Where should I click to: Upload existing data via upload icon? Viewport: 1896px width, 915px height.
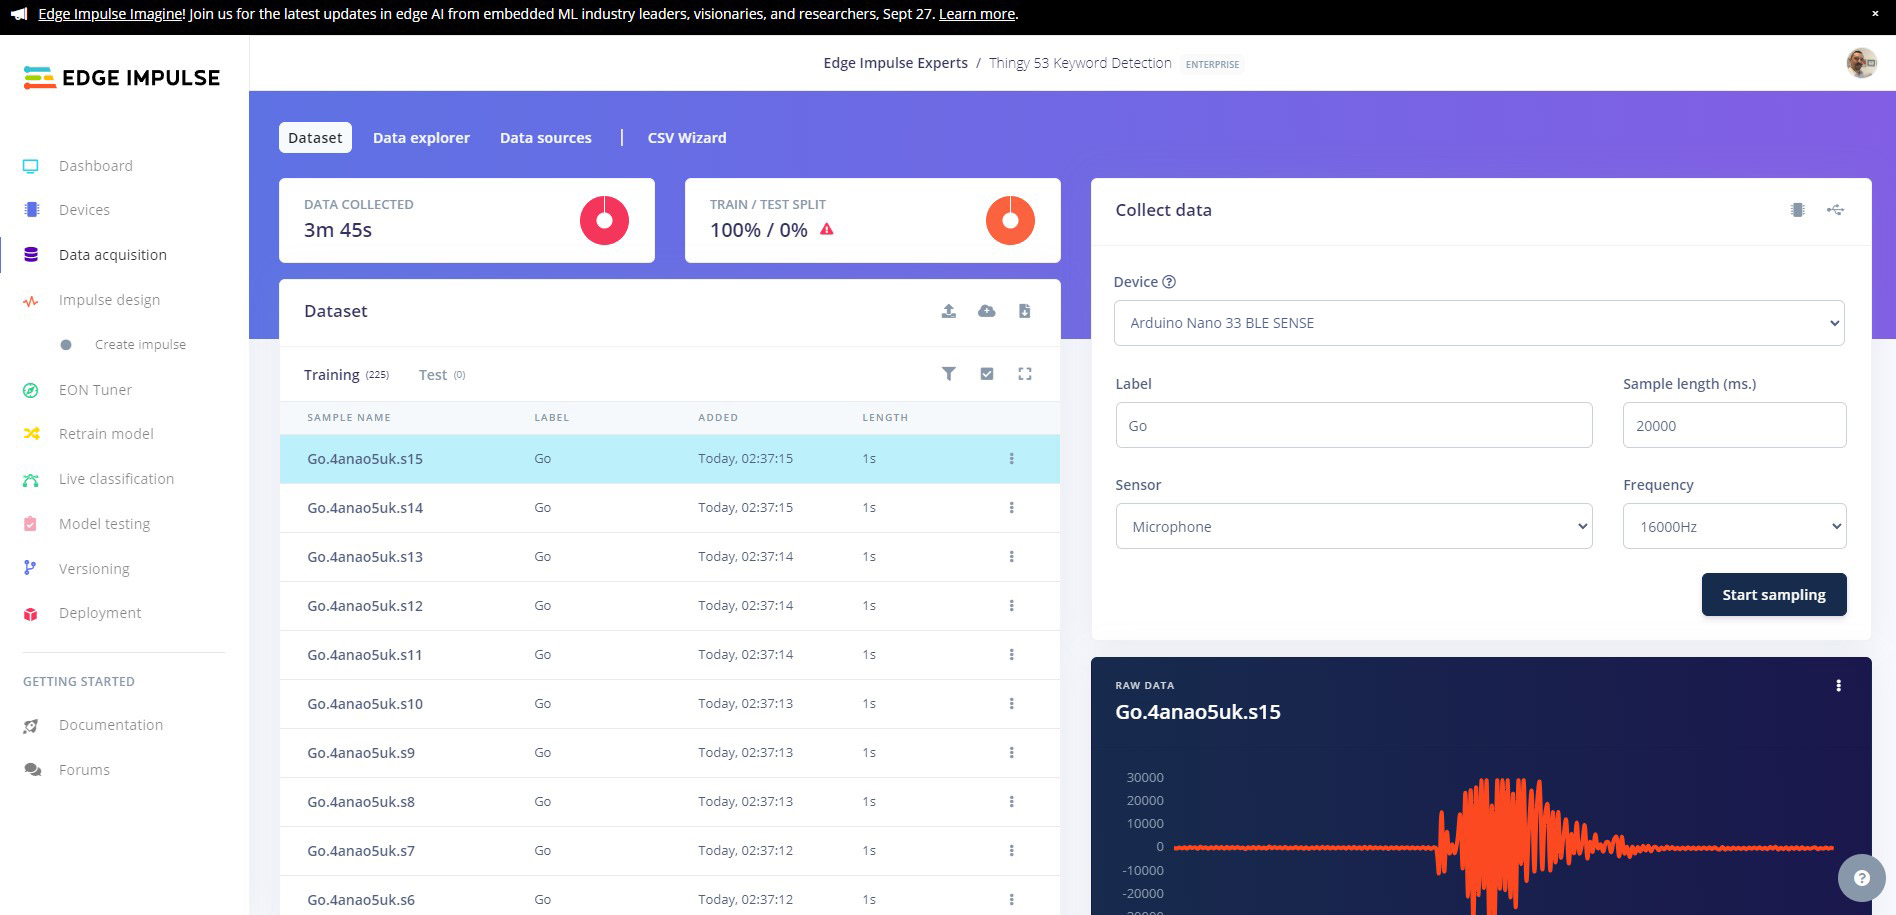point(949,311)
